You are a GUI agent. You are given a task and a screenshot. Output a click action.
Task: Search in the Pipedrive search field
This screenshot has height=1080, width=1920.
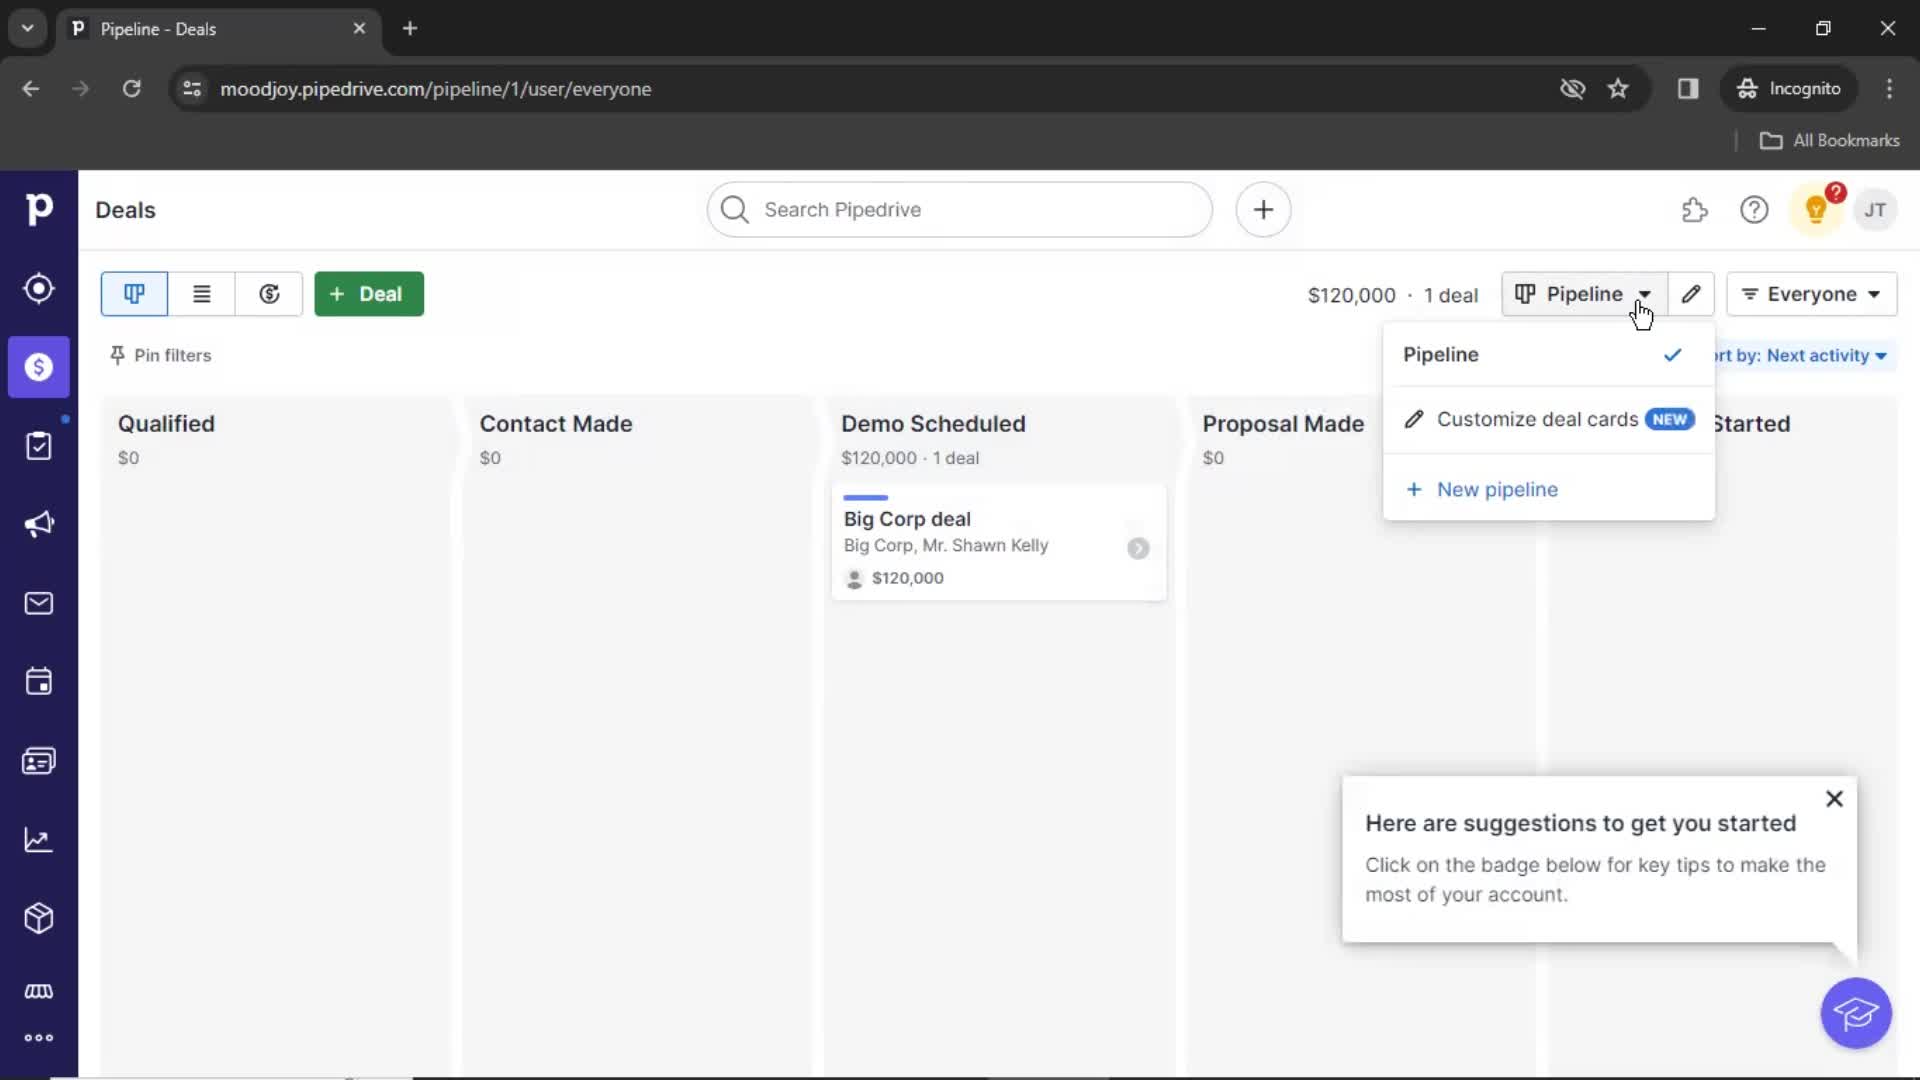tap(960, 210)
